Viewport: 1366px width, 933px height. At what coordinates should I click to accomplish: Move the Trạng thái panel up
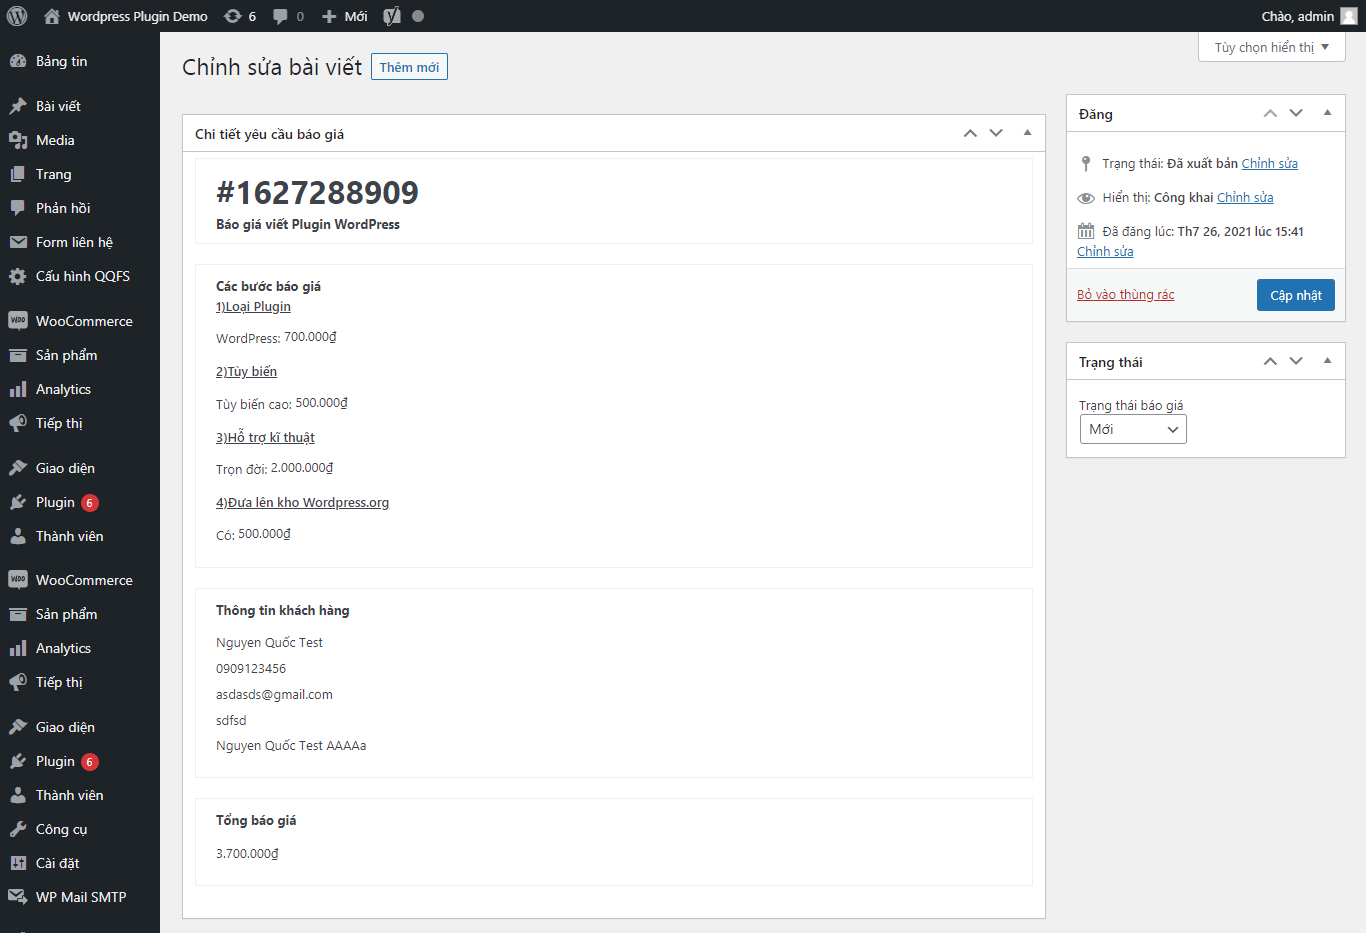pos(1270,361)
